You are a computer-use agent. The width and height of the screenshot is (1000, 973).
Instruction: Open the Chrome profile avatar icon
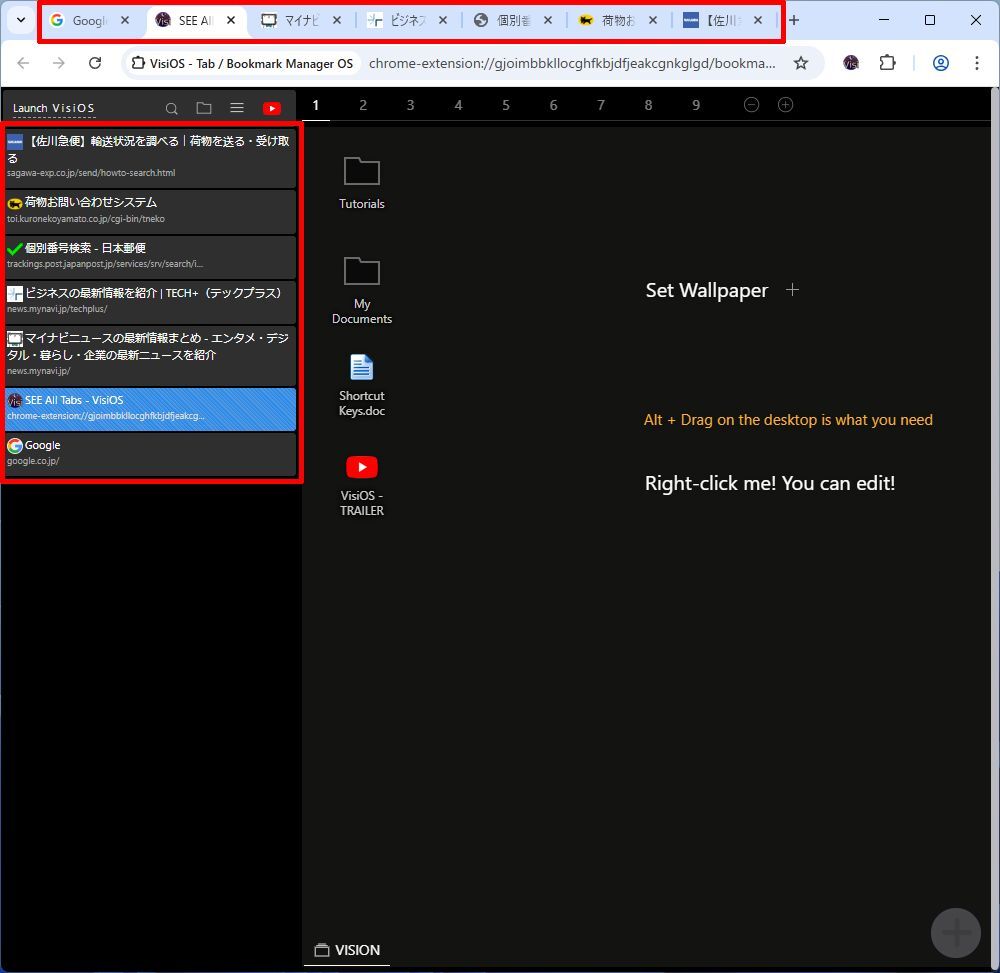pos(941,62)
